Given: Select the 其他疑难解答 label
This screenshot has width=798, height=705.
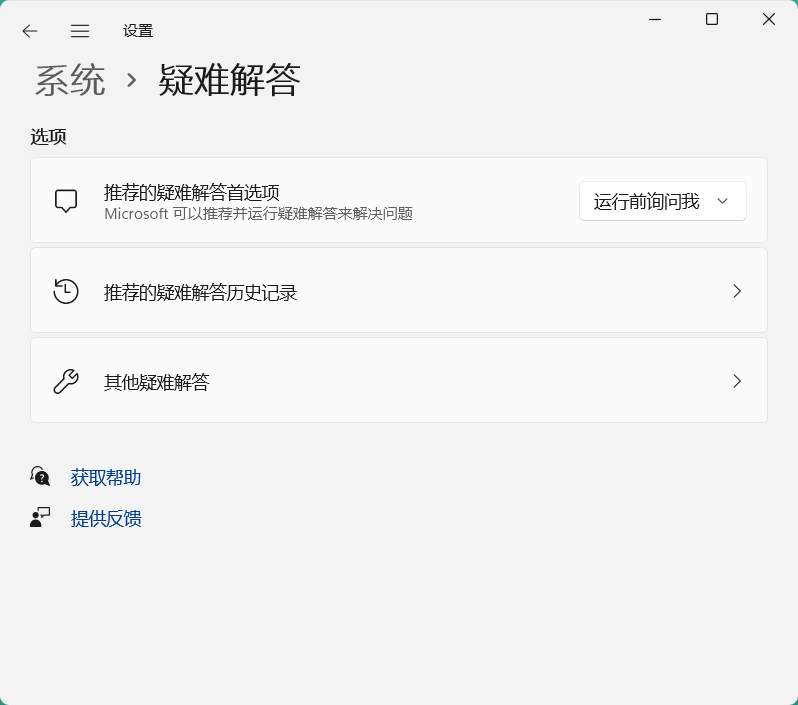Looking at the screenshot, I should (157, 382).
